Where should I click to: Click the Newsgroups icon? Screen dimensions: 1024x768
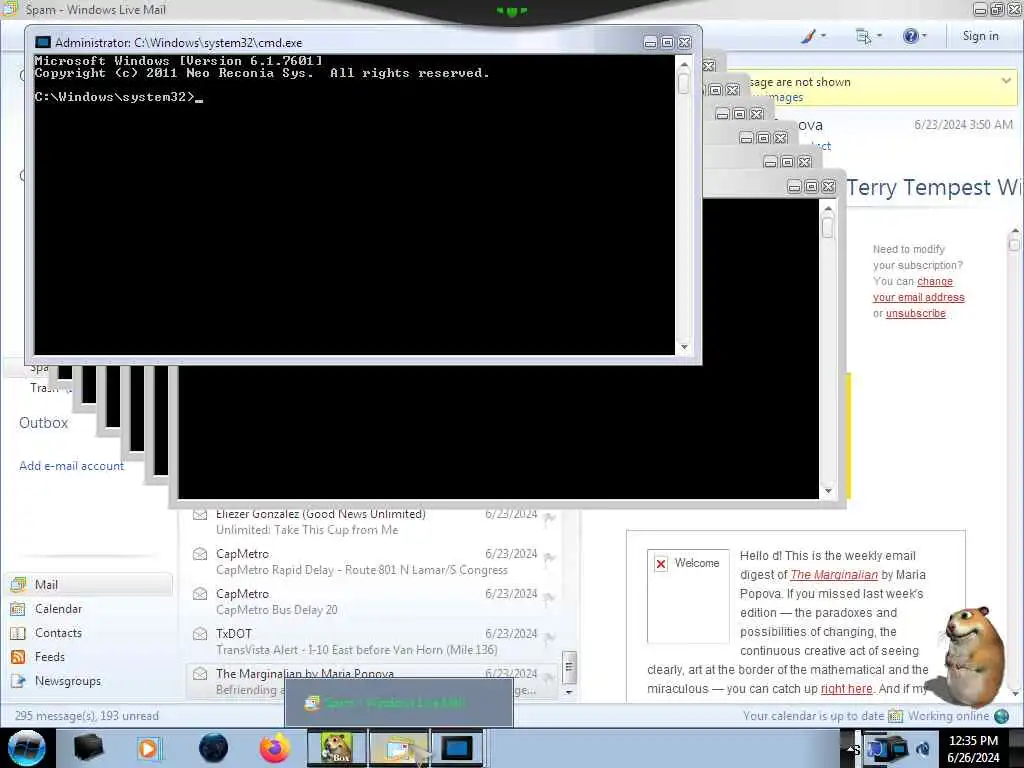[18, 681]
